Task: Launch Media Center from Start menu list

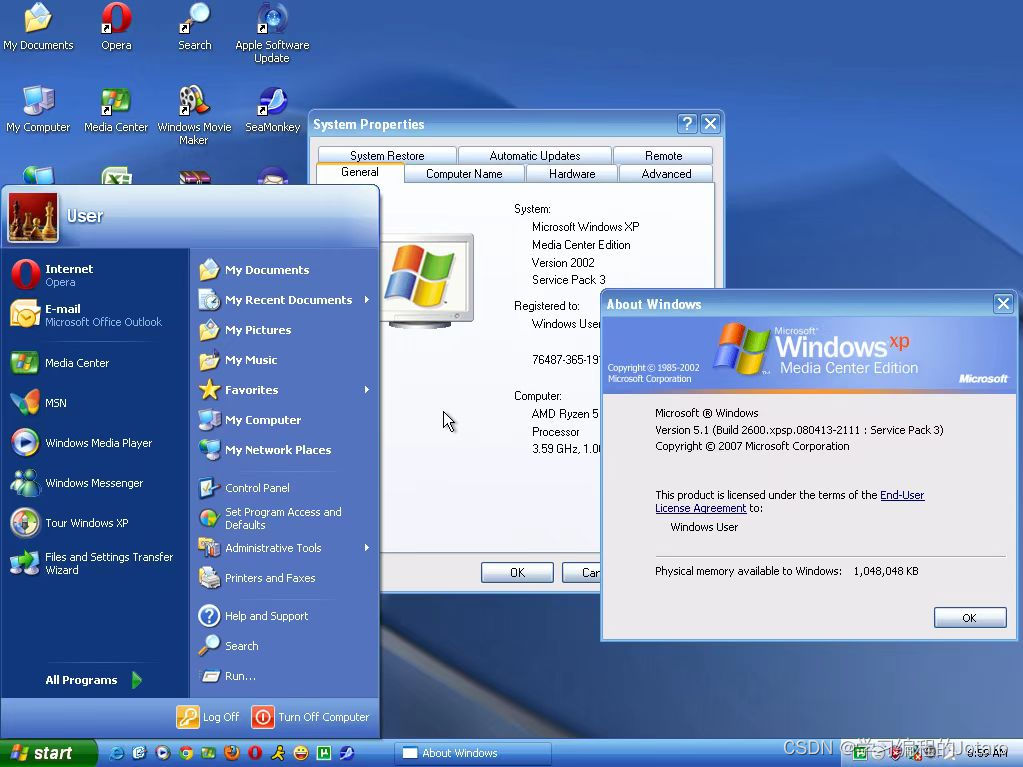Action: tap(96, 363)
